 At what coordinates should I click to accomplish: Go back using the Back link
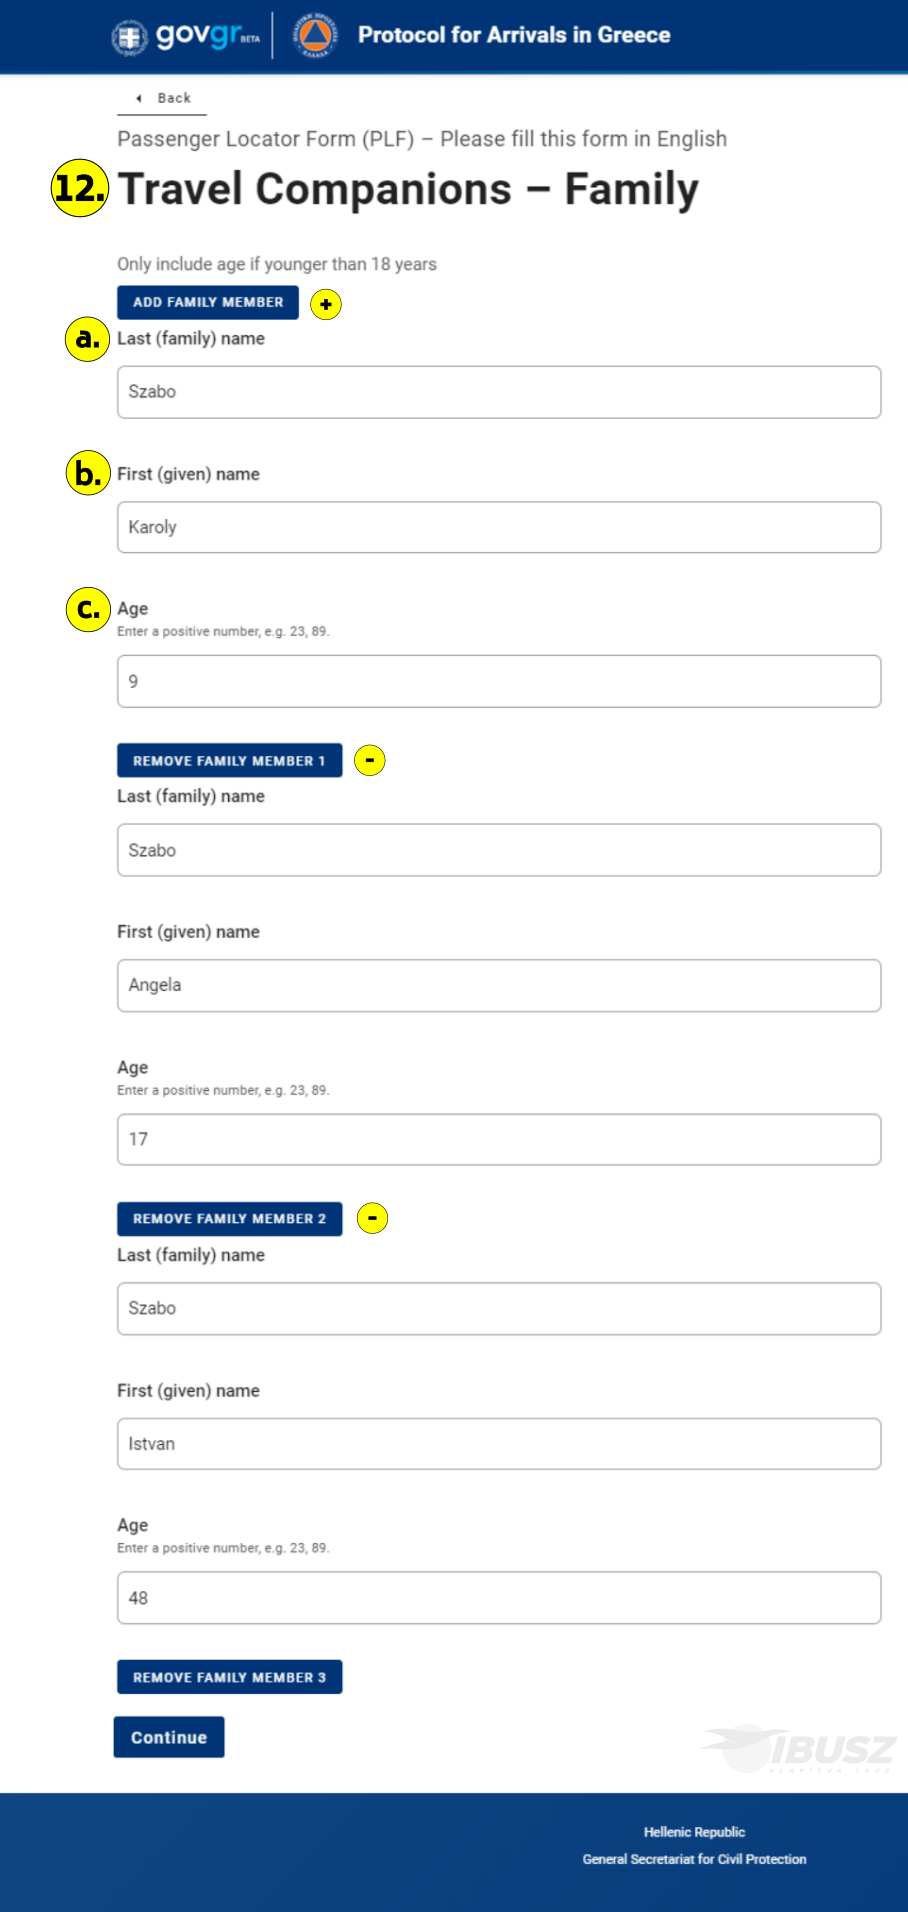(162, 98)
